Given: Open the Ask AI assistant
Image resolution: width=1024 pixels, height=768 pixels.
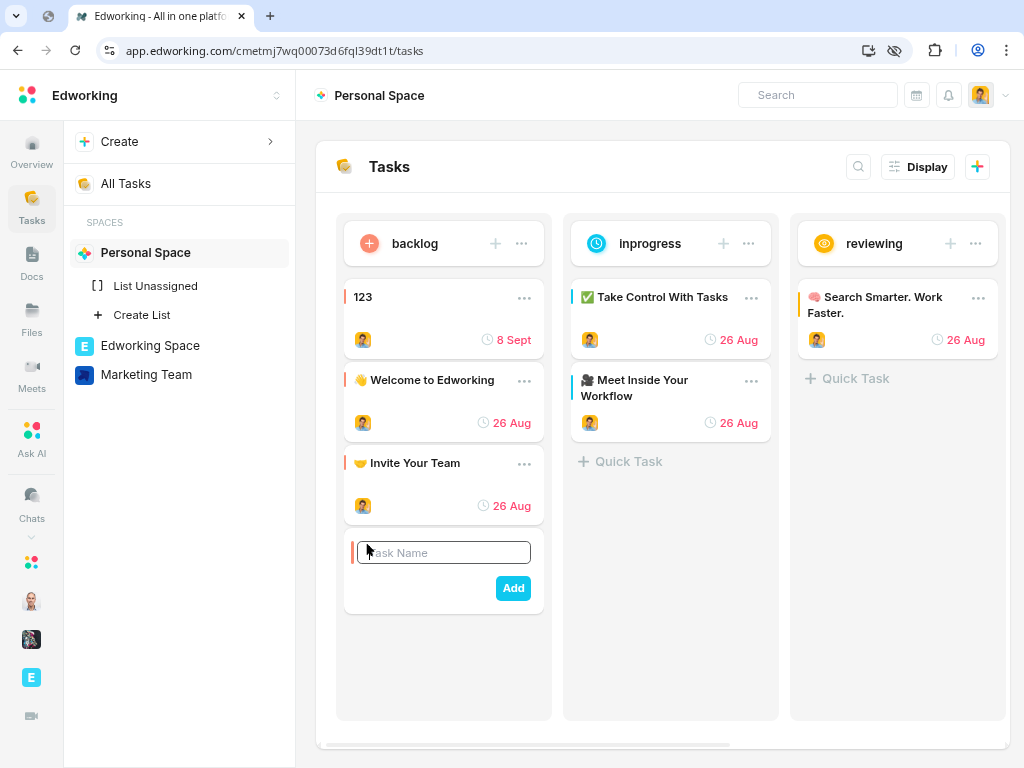Looking at the screenshot, I should (32, 439).
